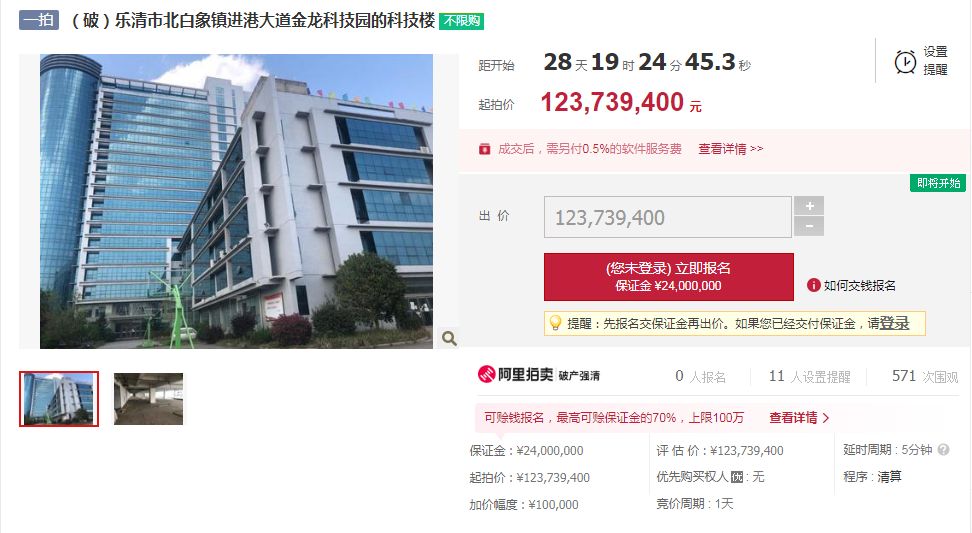Image resolution: width=972 pixels, height=533 pixels.
Task: Open 查看详情 for software service fee
Action: tap(730, 149)
